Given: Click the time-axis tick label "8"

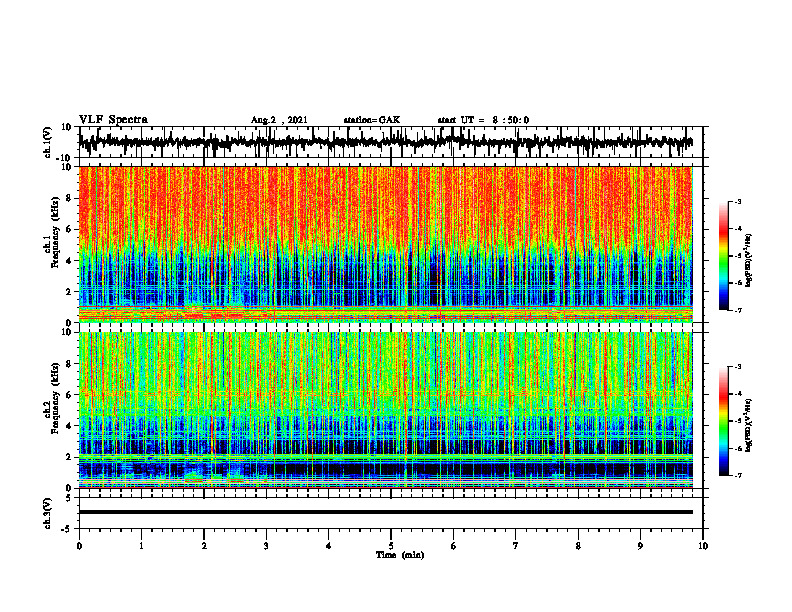Looking at the screenshot, I should [578, 546].
